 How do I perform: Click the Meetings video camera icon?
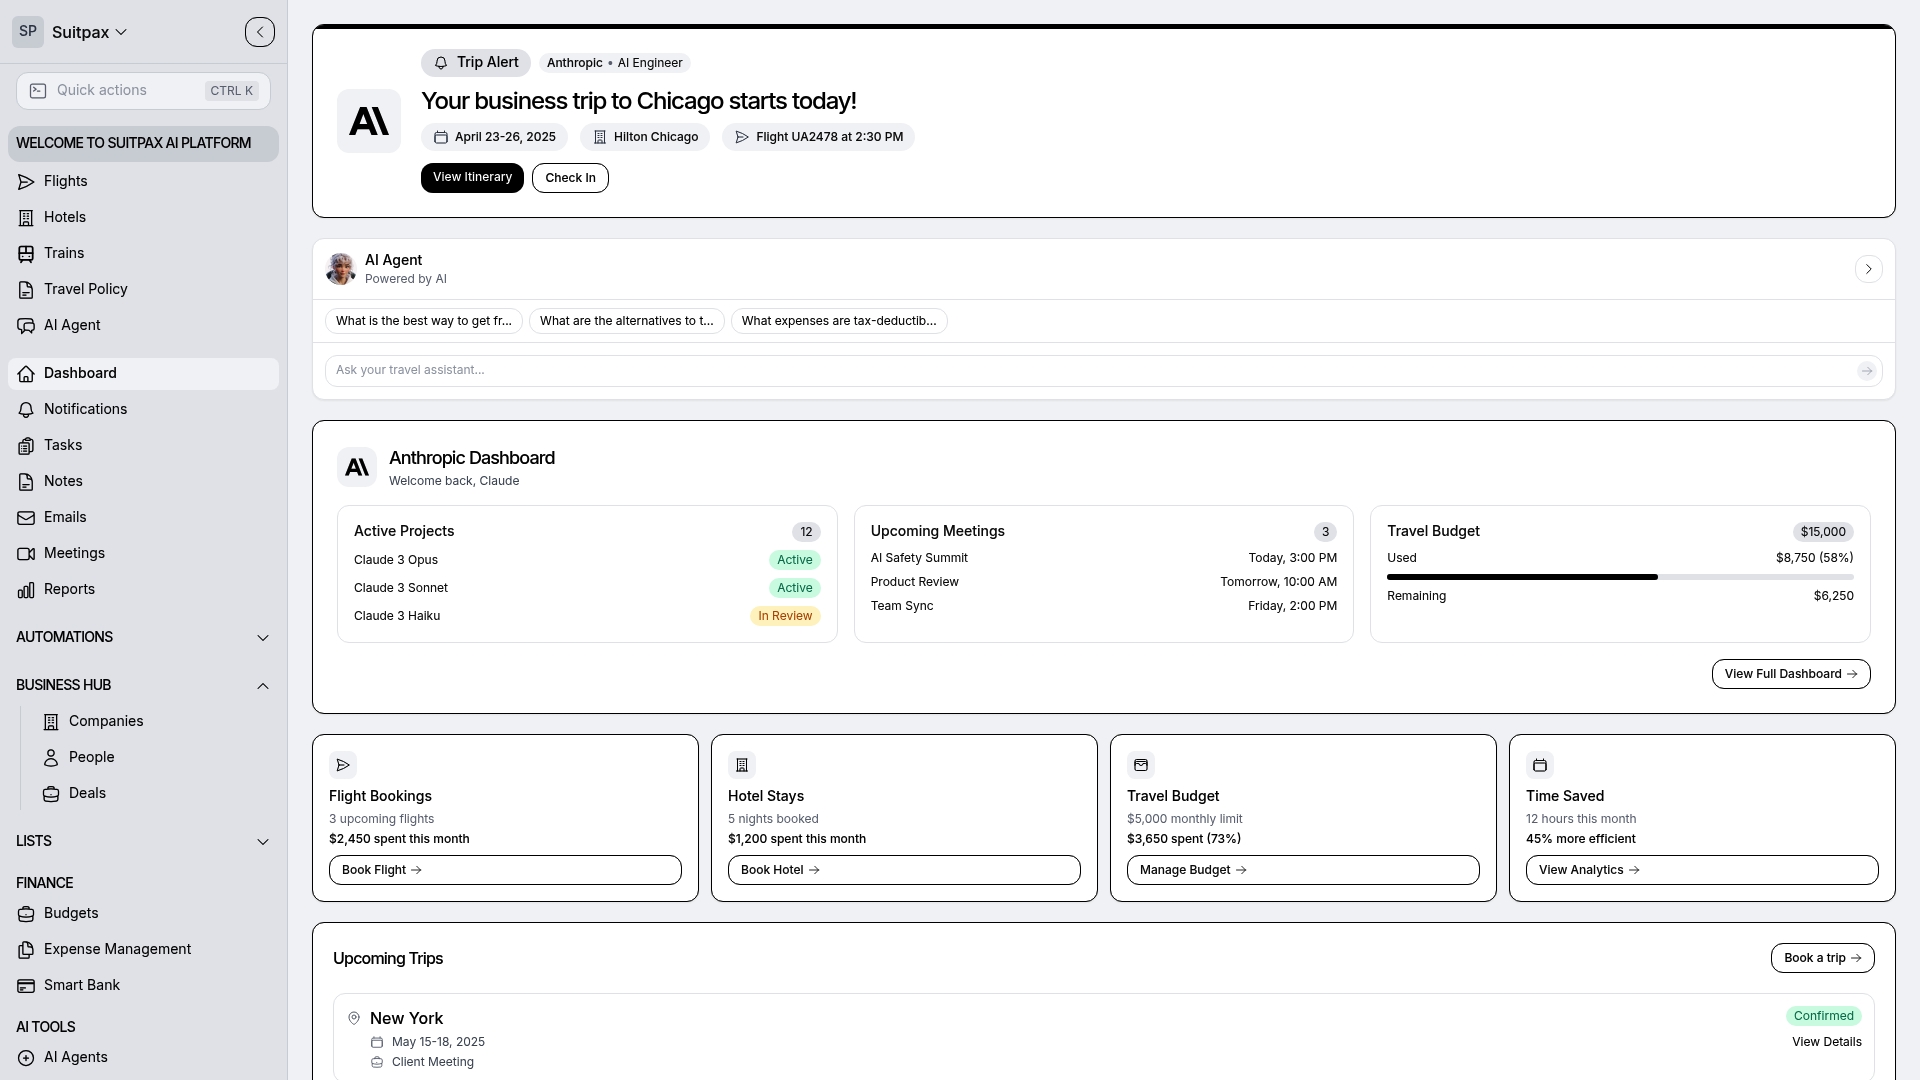26,554
